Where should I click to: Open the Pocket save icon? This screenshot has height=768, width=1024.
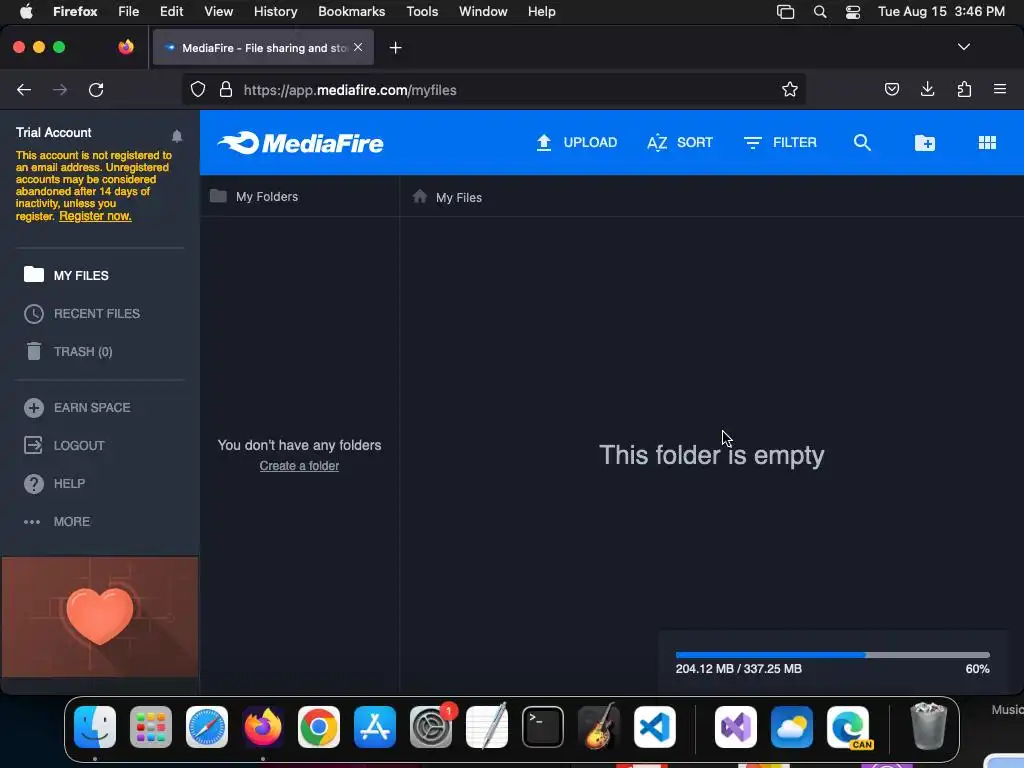coord(891,89)
